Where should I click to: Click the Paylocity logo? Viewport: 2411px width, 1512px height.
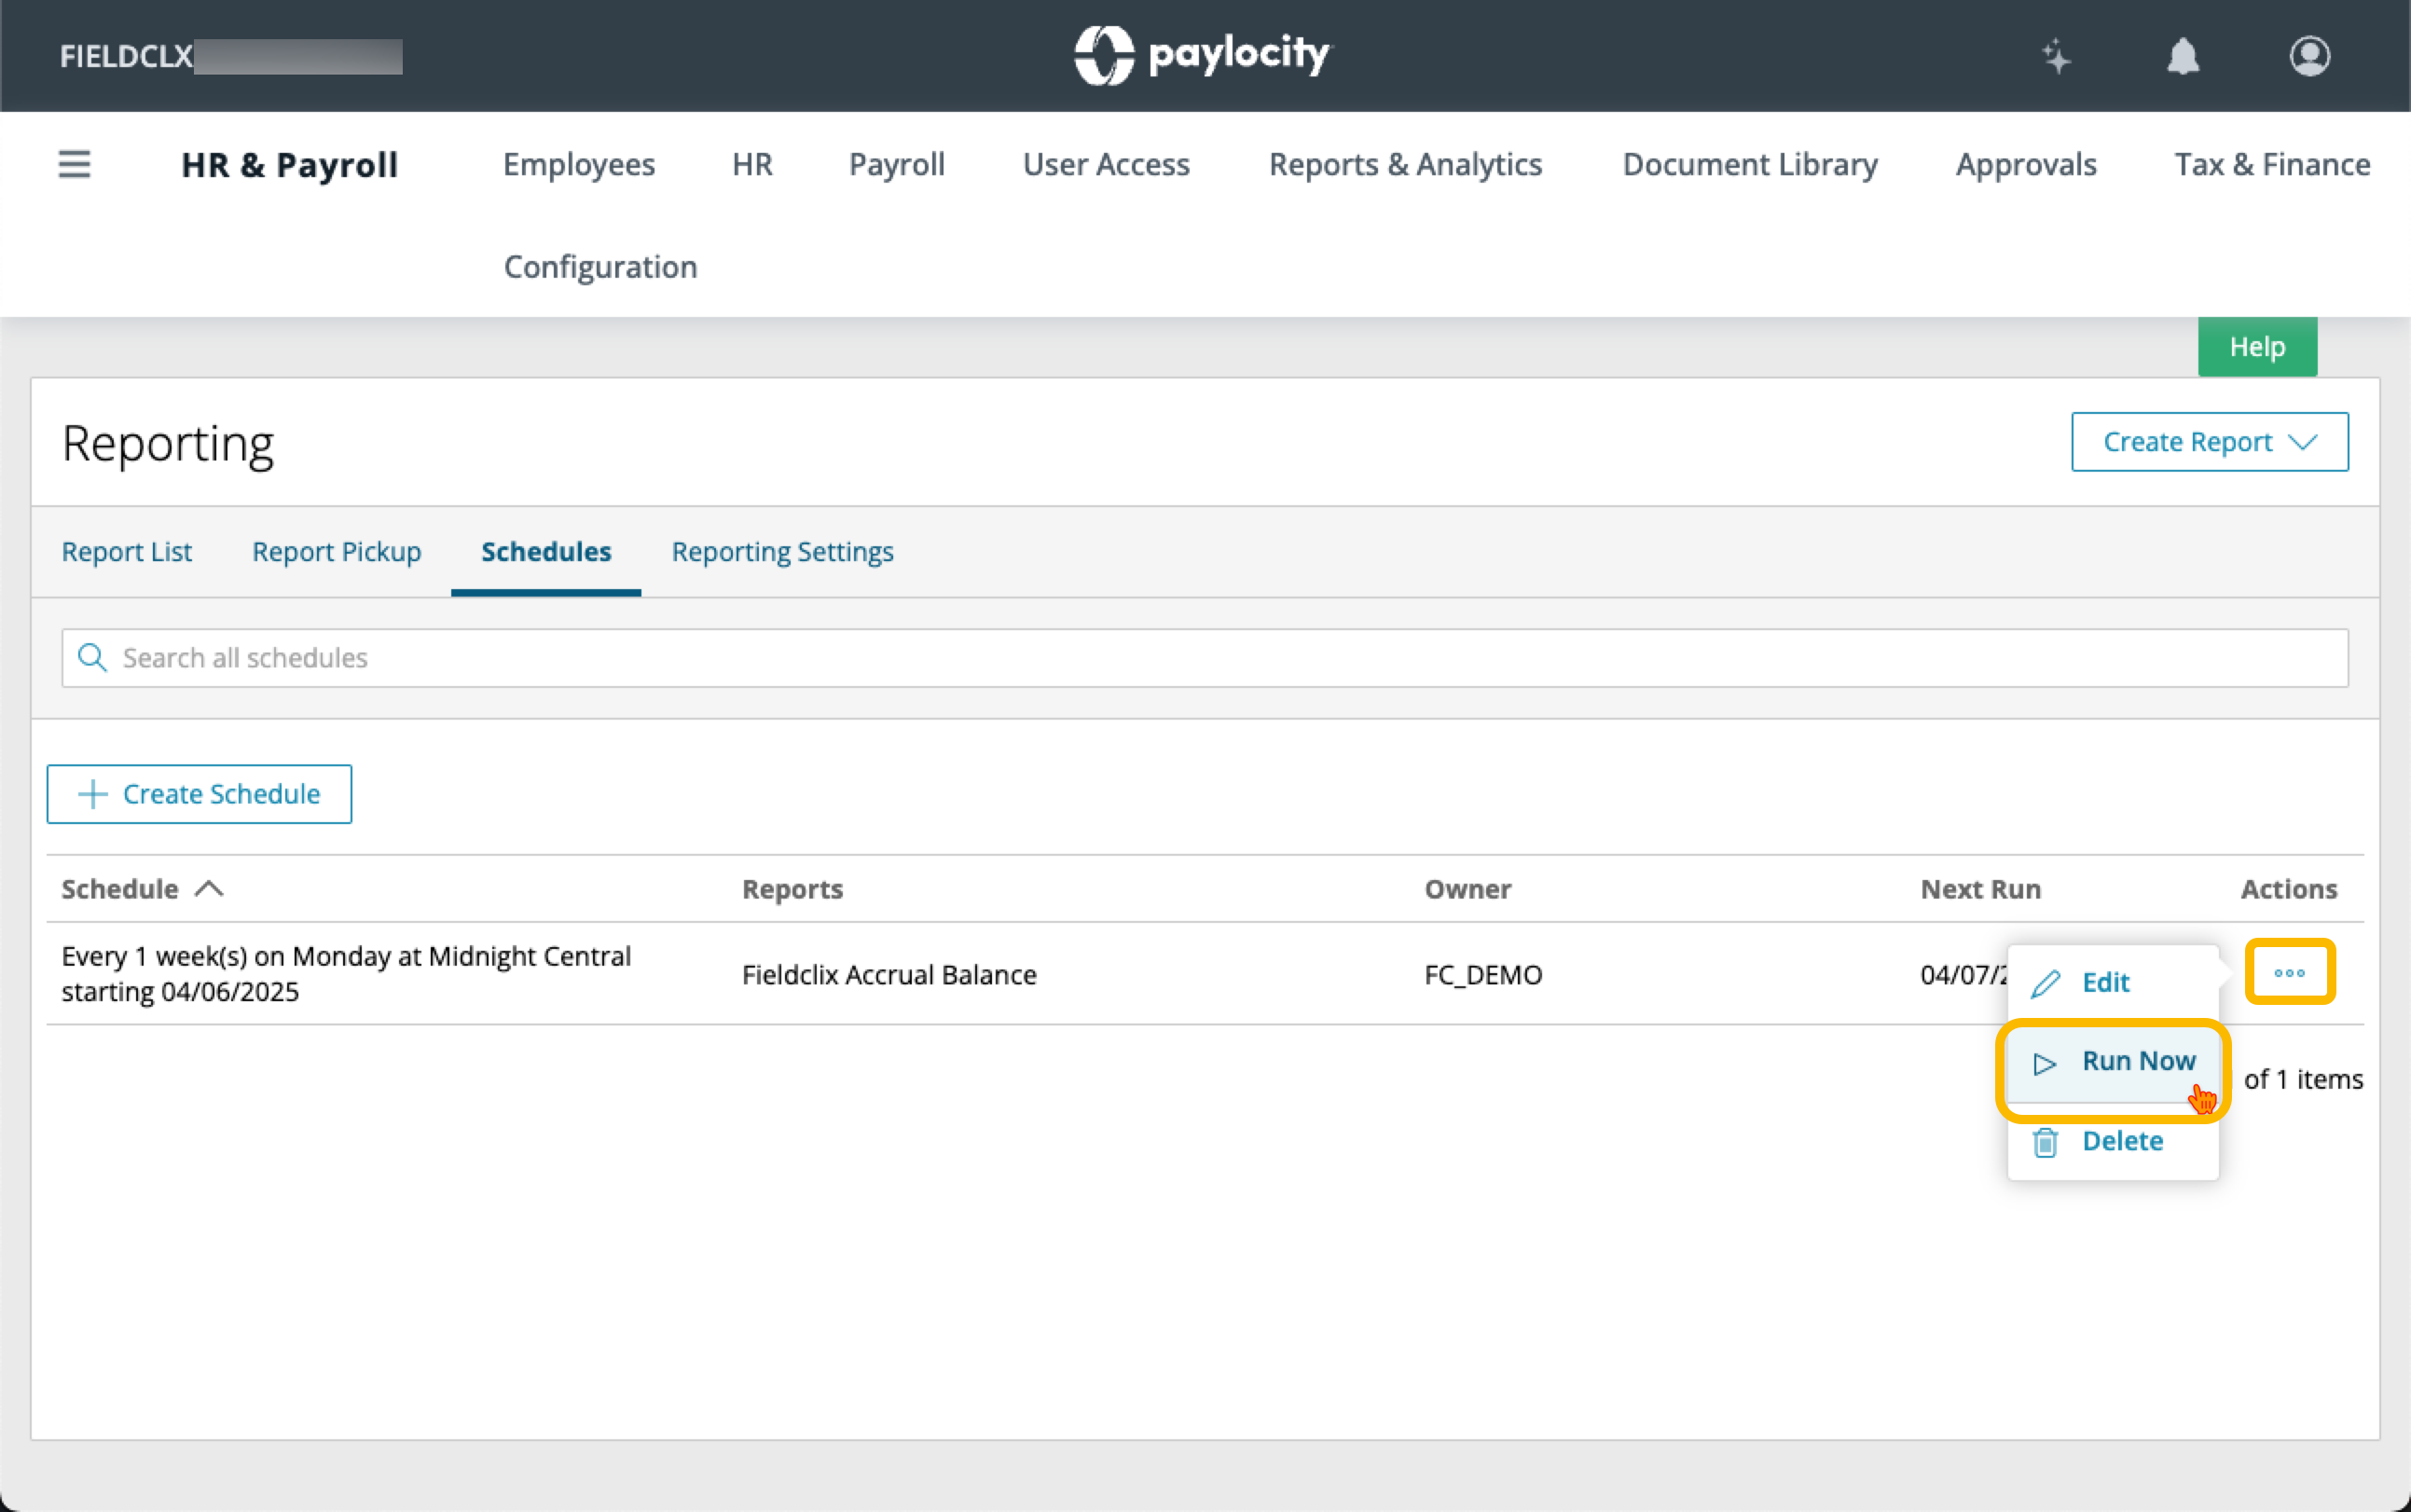1203,54
